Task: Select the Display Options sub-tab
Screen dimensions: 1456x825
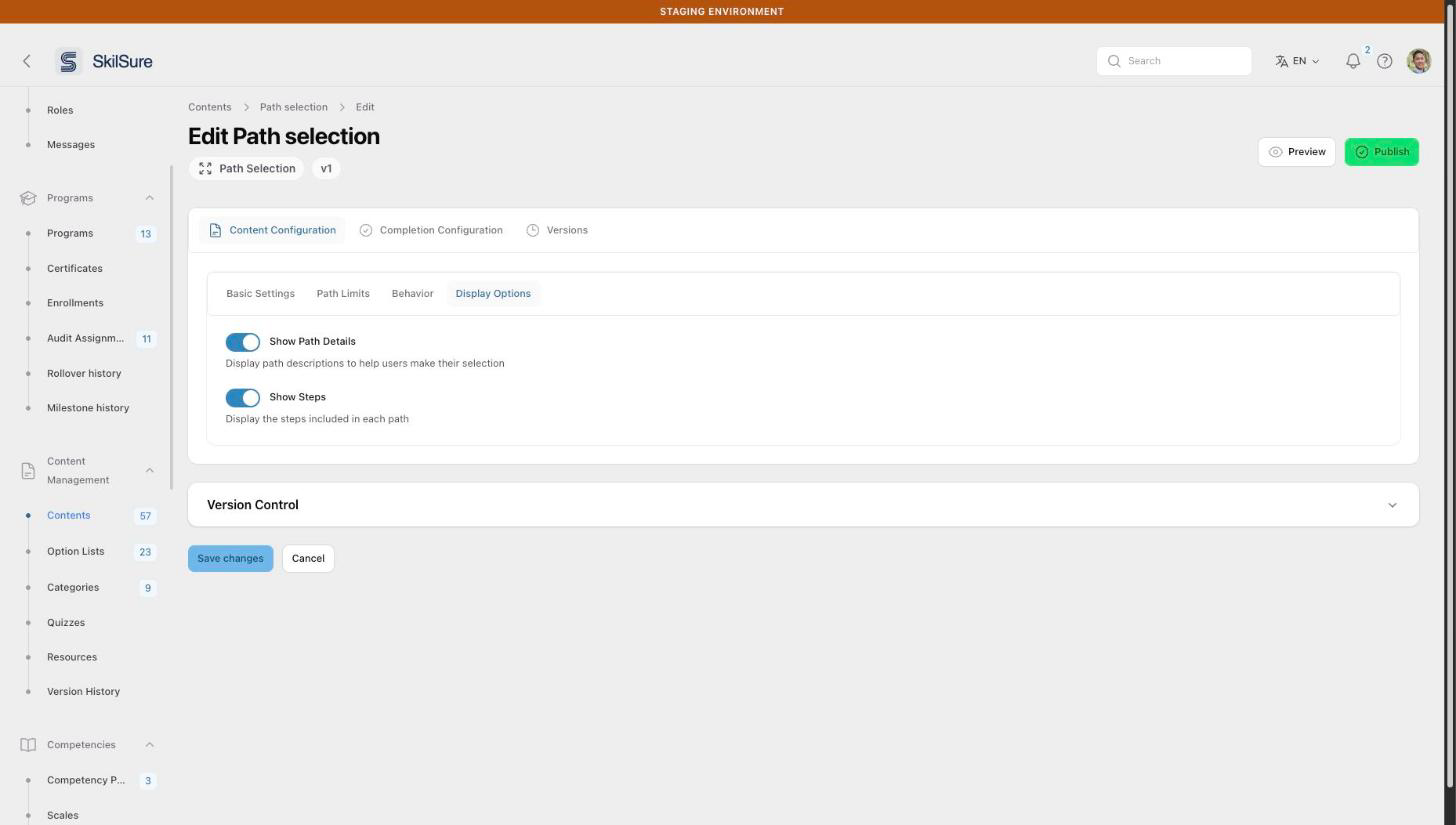Action: click(x=493, y=294)
